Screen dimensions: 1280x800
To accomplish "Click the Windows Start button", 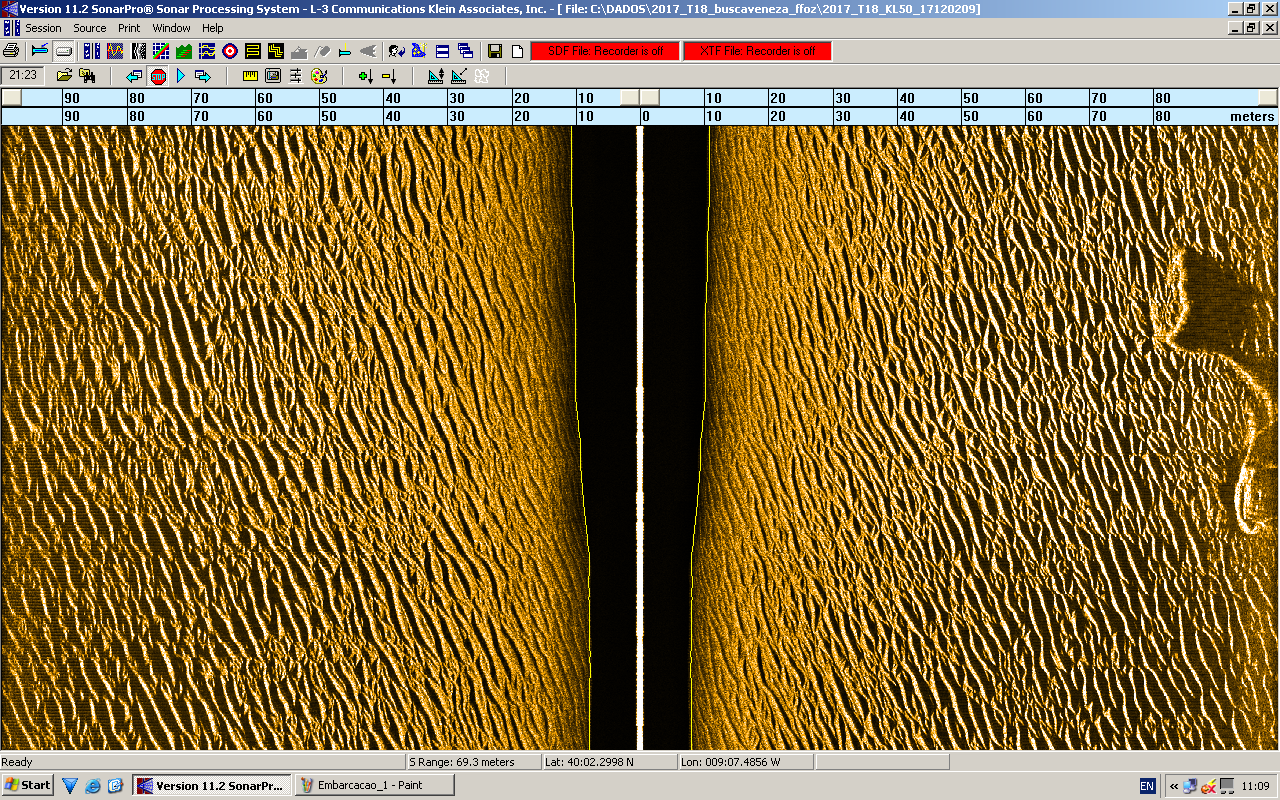I will click(27, 785).
